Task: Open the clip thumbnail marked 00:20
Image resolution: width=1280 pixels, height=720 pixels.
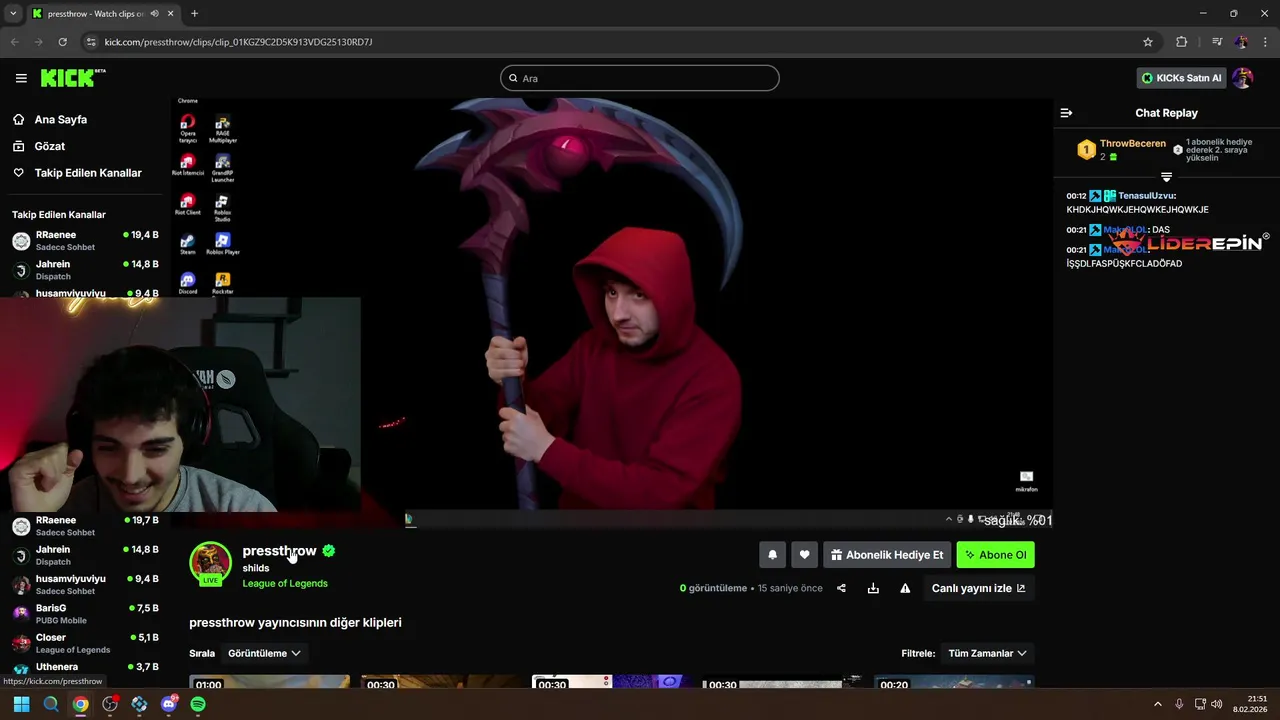Action: [x=954, y=683]
